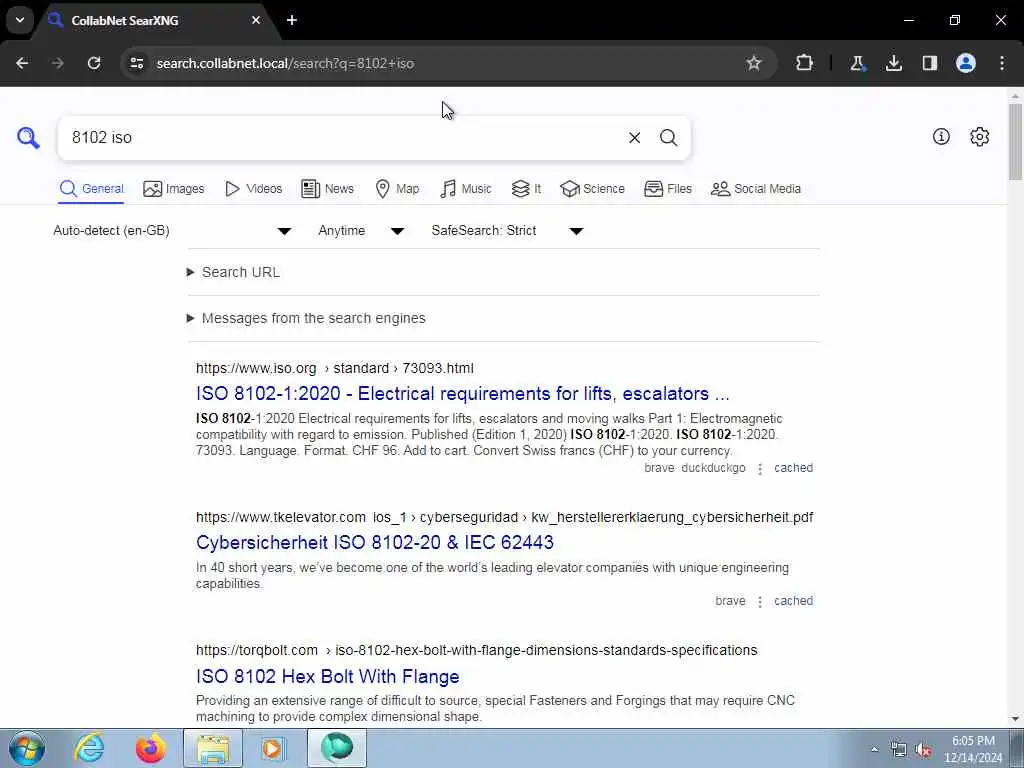Click the https://www.iso.org result URL
Image resolution: width=1024 pixels, height=768 pixels.
point(335,368)
